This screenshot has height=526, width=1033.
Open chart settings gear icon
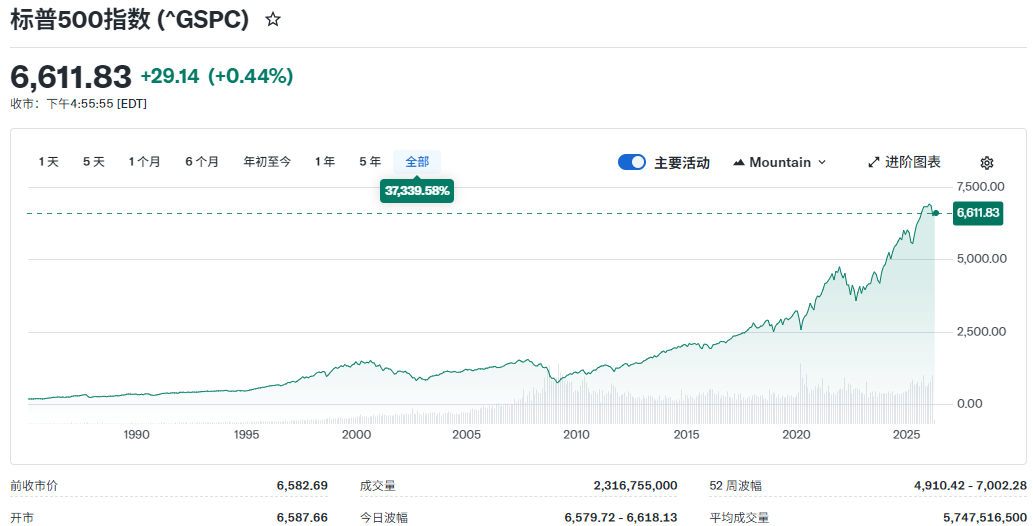coord(986,163)
